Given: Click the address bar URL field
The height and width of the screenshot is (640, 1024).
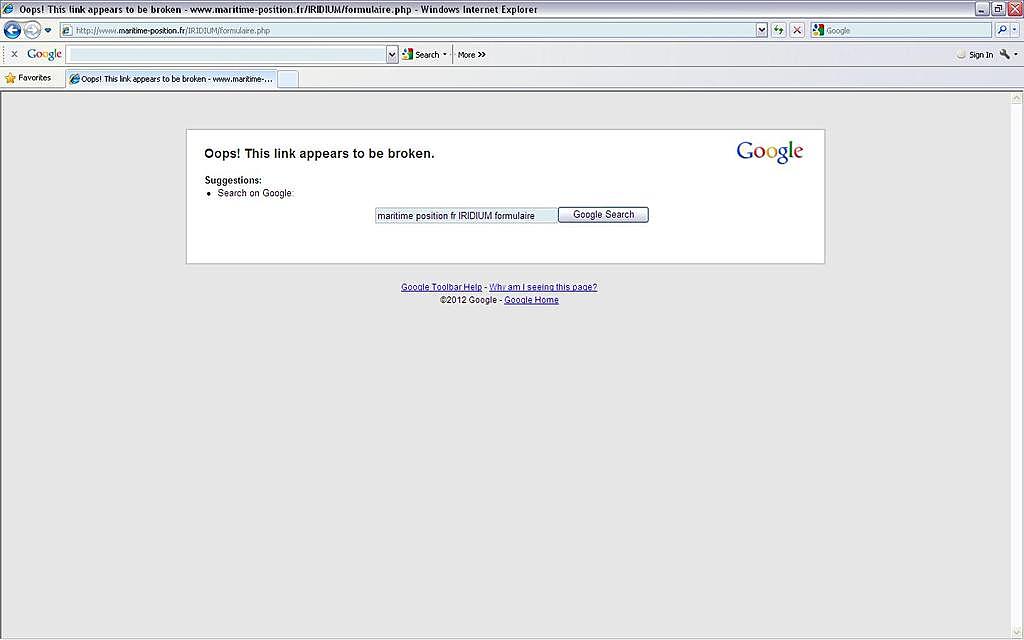Looking at the screenshot, I should tap(408, 30).
